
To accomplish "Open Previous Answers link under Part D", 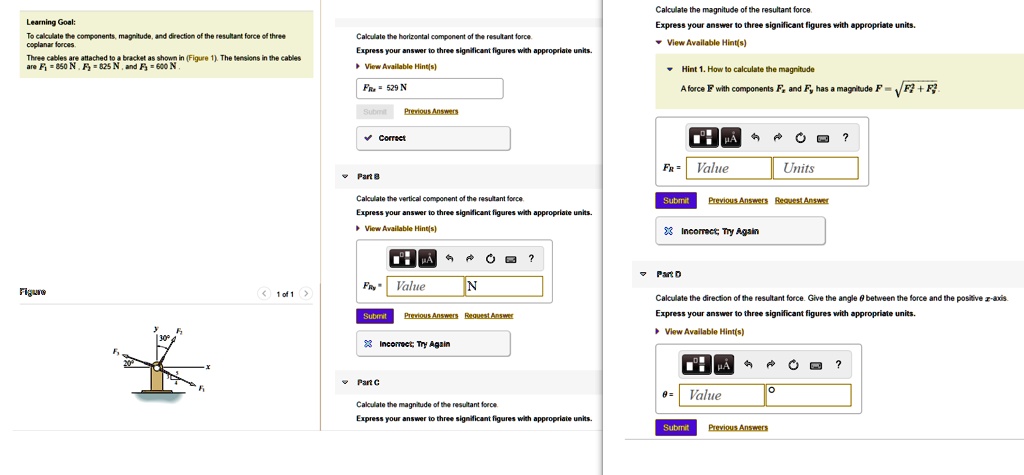I will (x=737, y=427).
